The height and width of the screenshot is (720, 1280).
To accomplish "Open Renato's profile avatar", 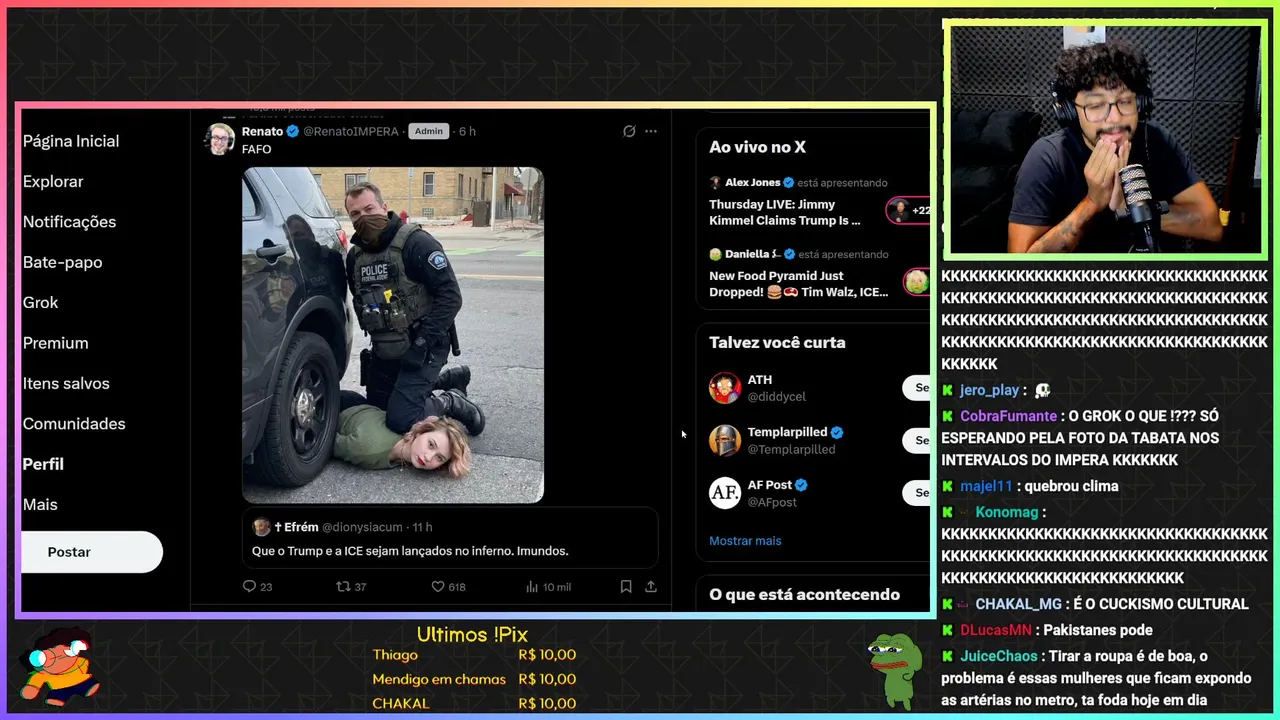I will [x=219, y=139].
